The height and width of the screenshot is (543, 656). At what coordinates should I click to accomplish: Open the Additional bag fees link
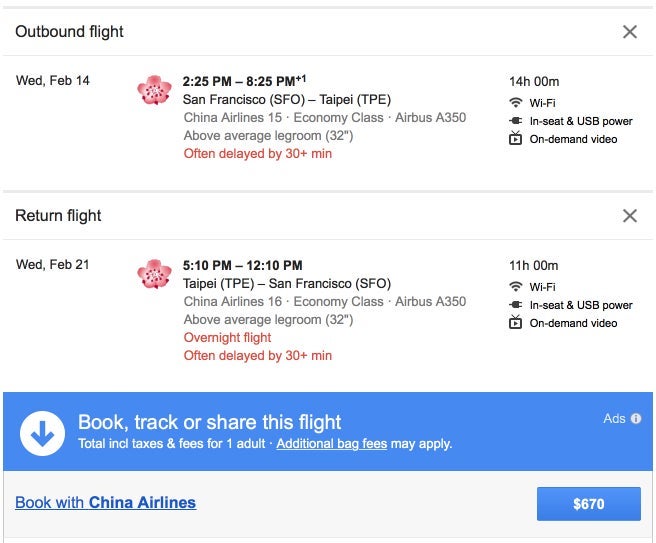coord(331,443)
